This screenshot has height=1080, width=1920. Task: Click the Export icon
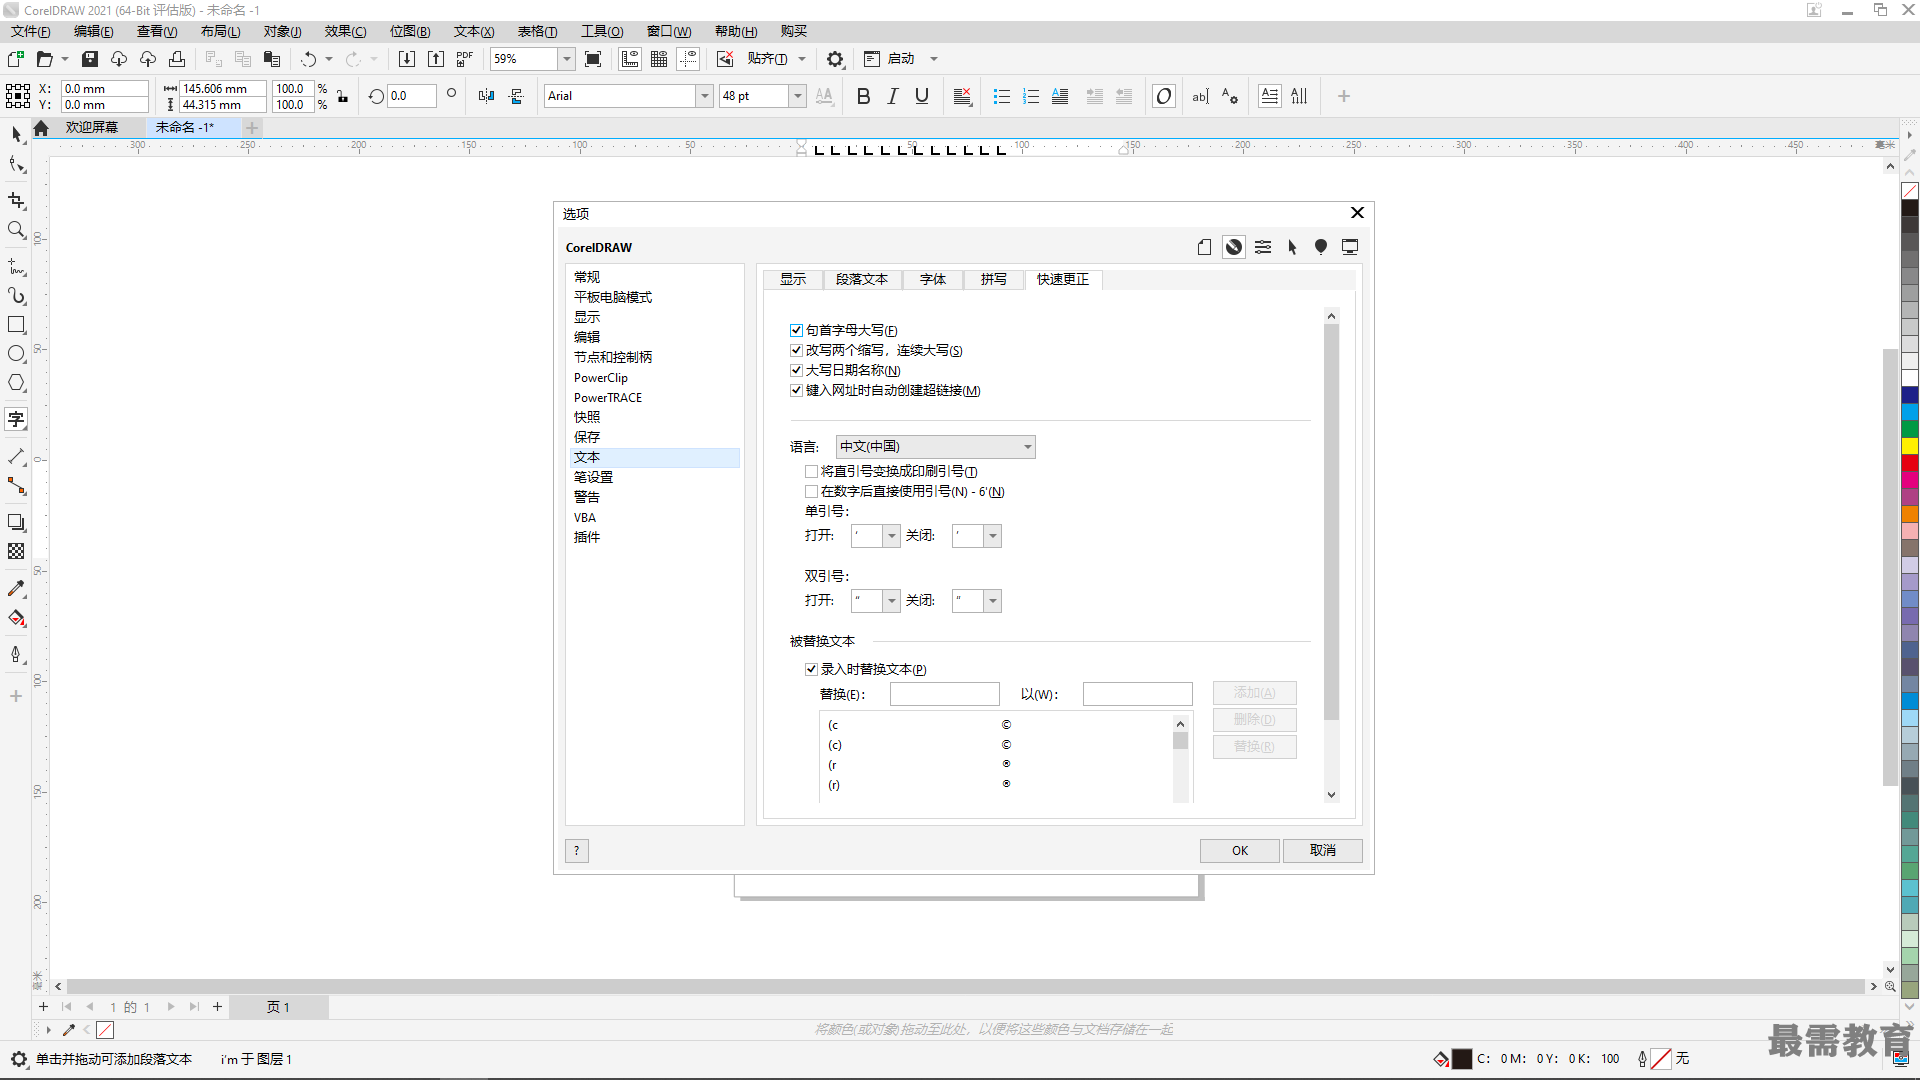point(436,59)
